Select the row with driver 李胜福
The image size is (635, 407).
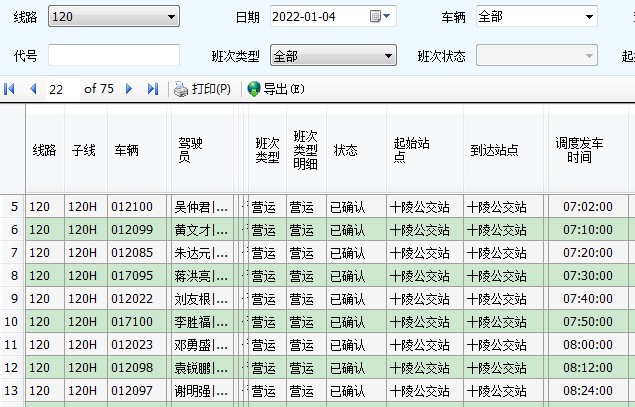(x=195, y=321)
